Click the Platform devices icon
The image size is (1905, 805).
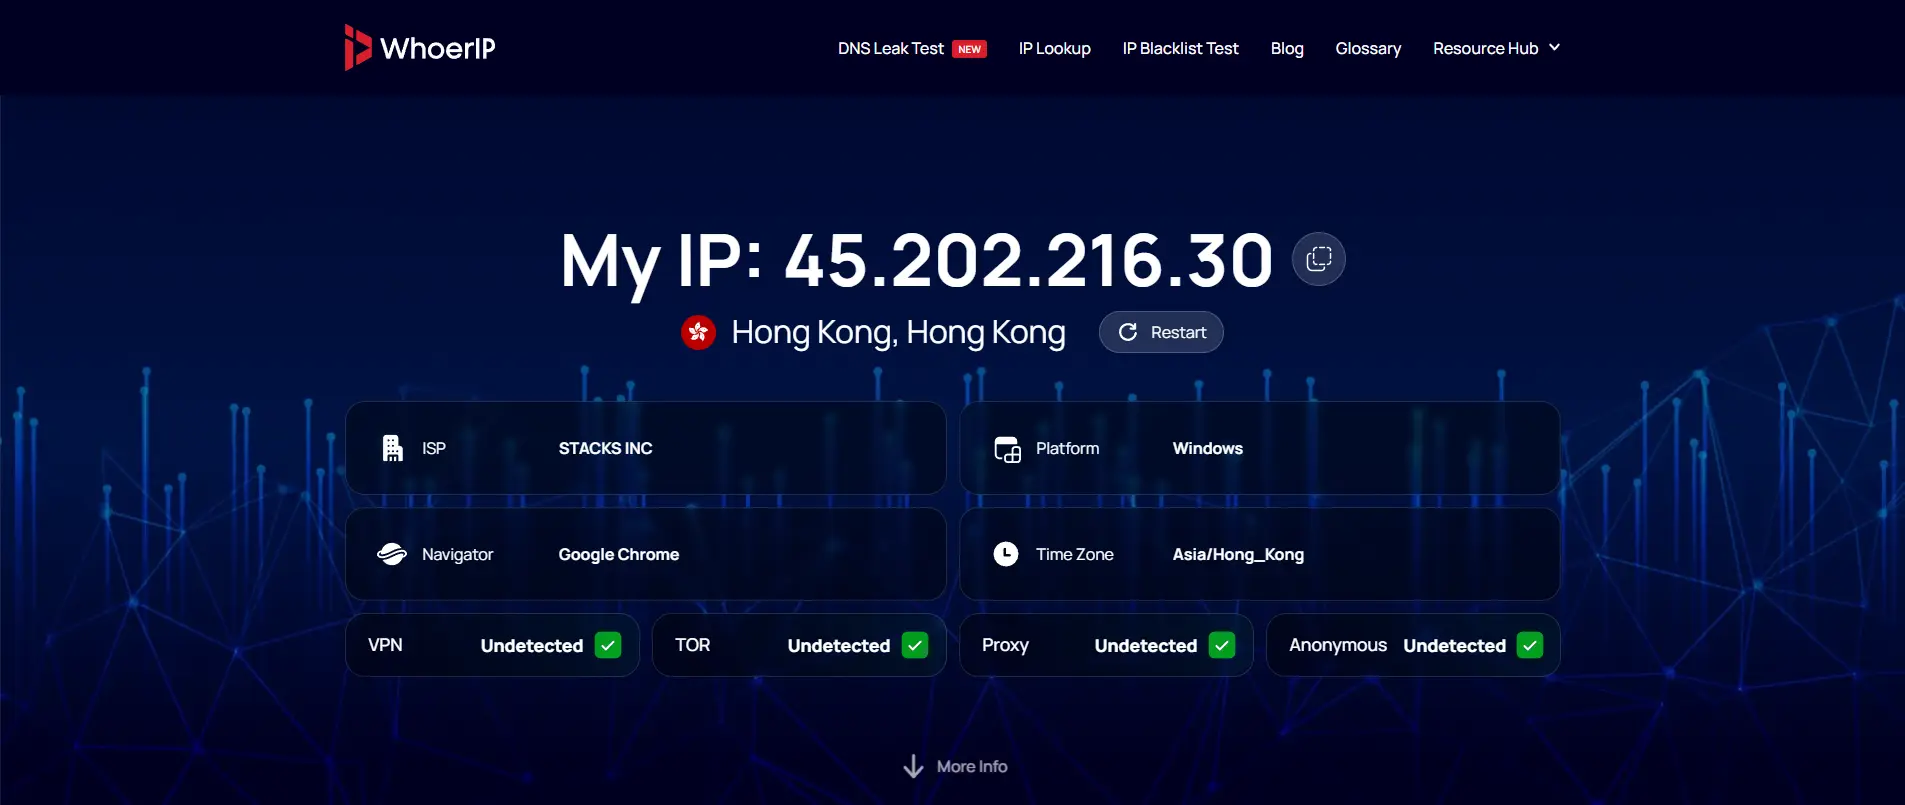coord(1007,449)
